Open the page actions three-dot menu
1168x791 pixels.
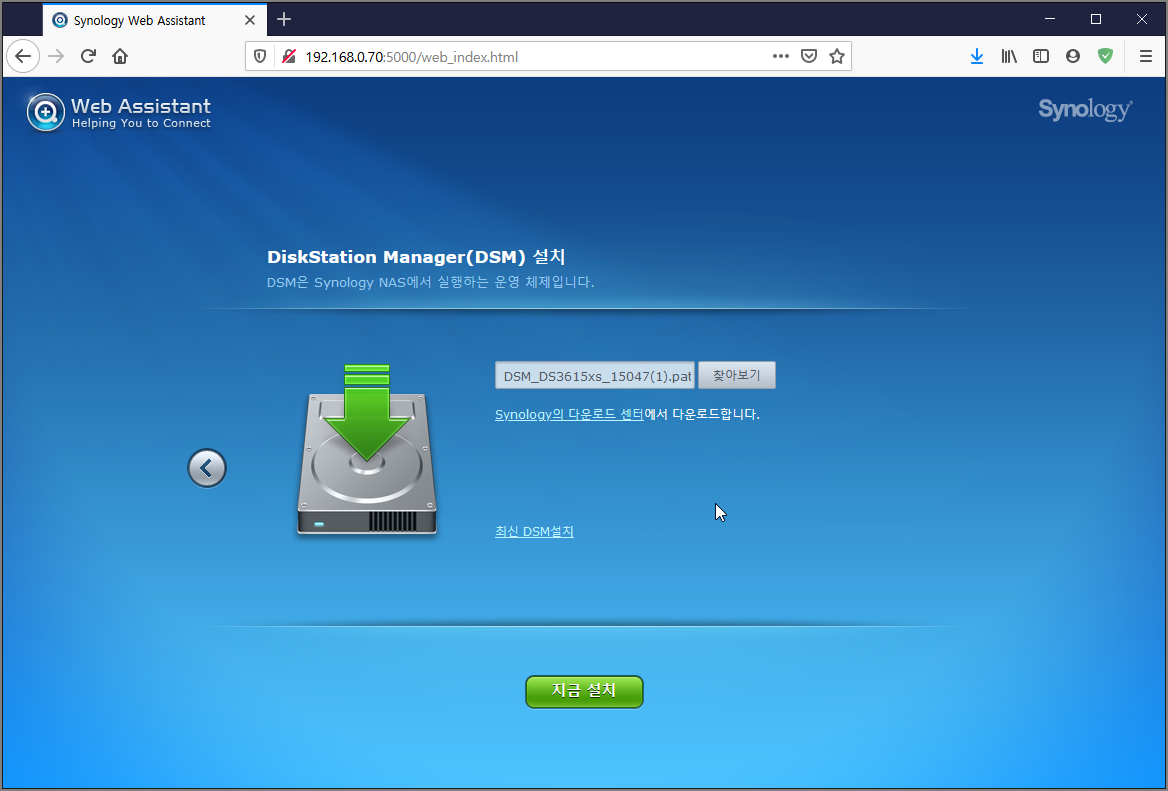click(x=780, y=57)
